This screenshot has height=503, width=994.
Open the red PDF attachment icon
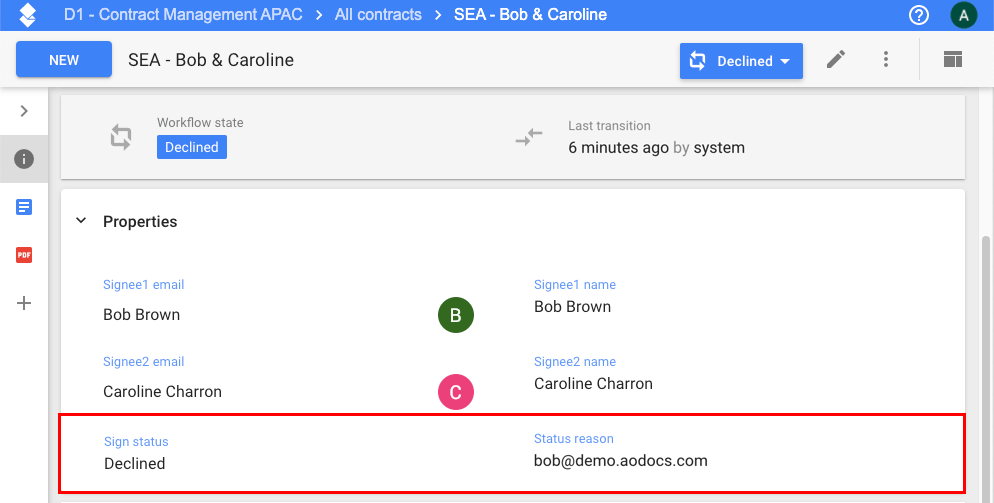[24, 255]
